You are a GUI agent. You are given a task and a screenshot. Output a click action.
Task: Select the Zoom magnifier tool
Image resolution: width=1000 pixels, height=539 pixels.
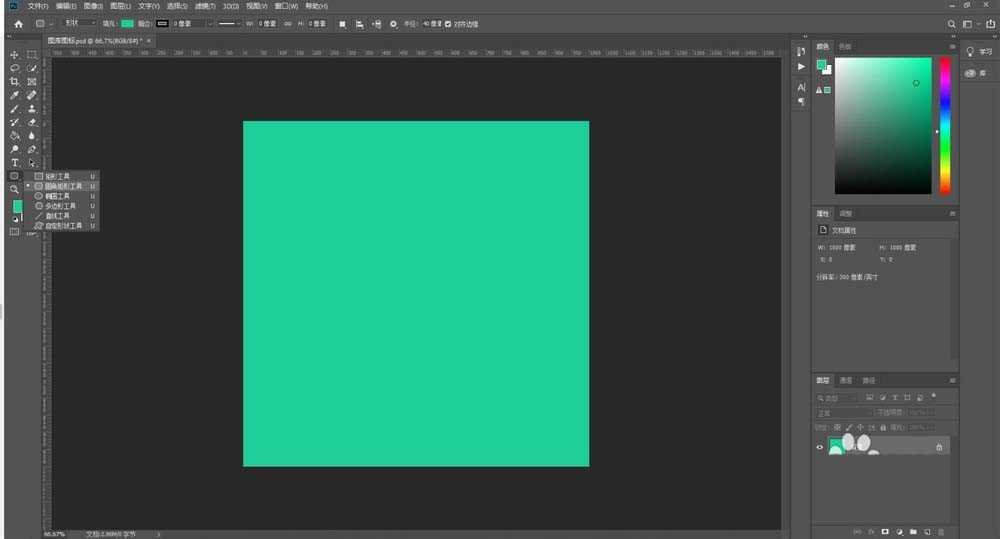pos(15,189)
